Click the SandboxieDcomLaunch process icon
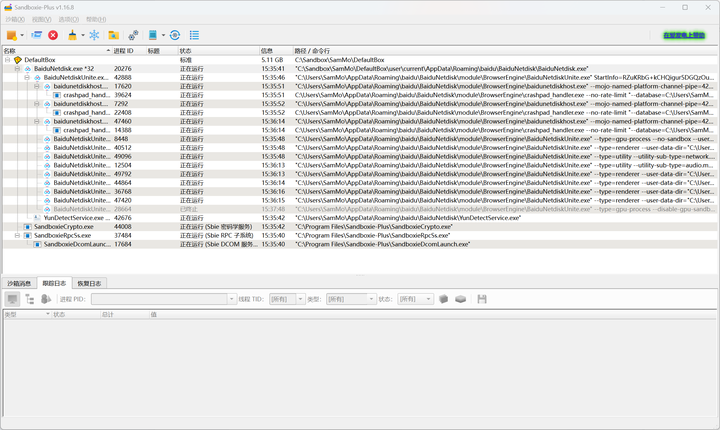Viewport: 720px width, 430px height. coord(37,244)
